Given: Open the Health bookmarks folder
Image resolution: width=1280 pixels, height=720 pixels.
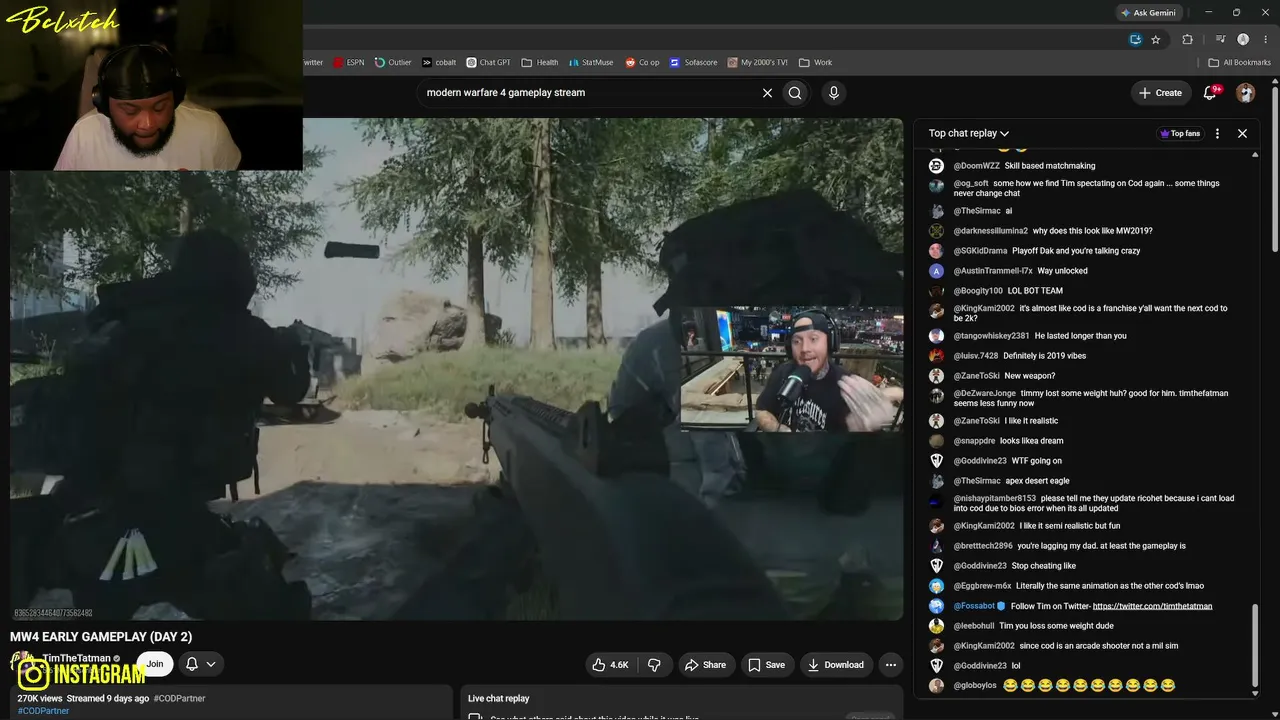Looking at the screenshot, I should tap(540, 62).
